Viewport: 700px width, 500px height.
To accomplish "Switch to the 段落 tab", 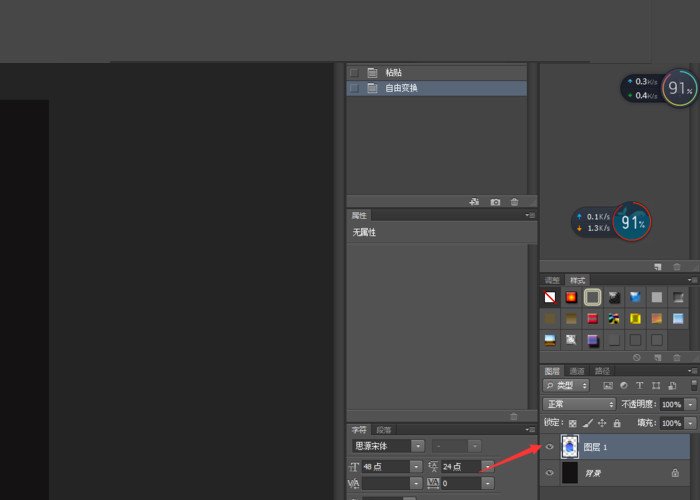I will click(384, 429).
